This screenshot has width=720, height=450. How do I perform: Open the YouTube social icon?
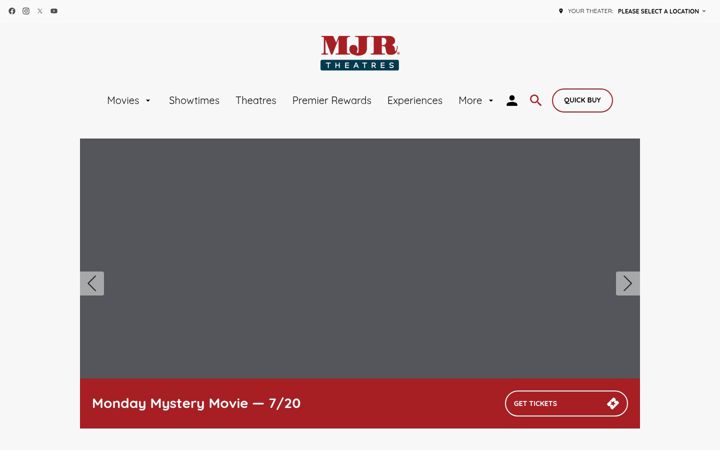click(x=54, y=11)
